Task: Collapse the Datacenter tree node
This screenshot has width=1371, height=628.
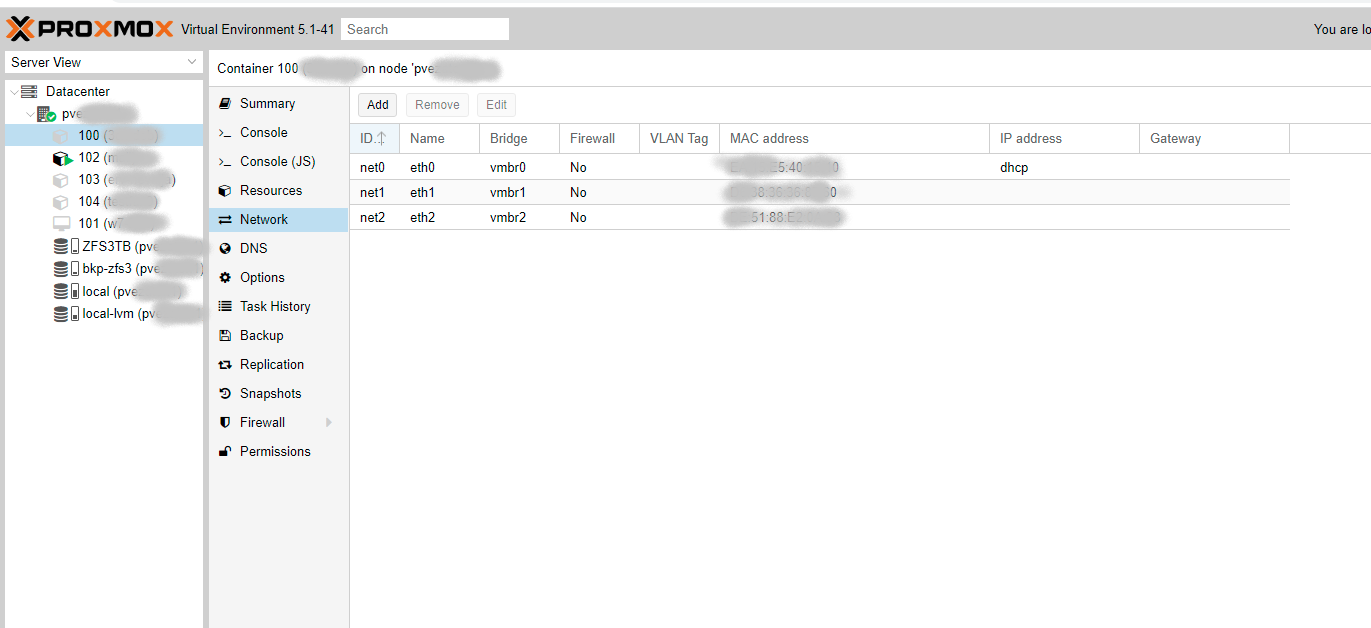Action: click(x=12, y=92)
